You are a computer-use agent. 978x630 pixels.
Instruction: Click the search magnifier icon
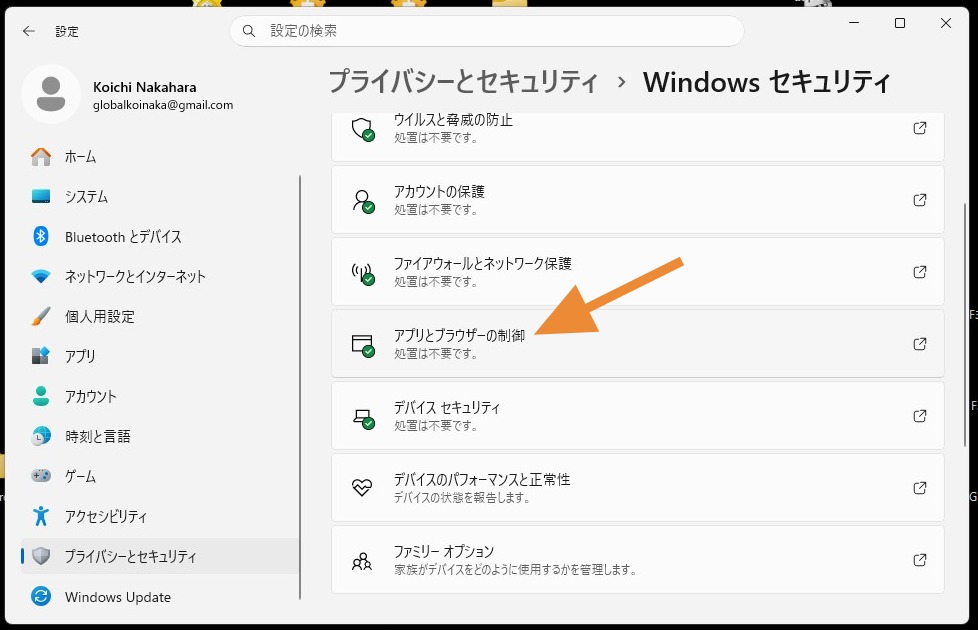[x=249, y=31]
